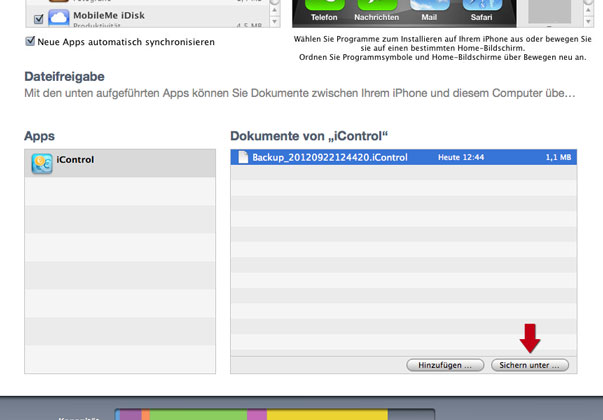Click the Nachrichten icon on iPhone dock
The height and width of the screenshot is (420, 603).
click(377, 5)
